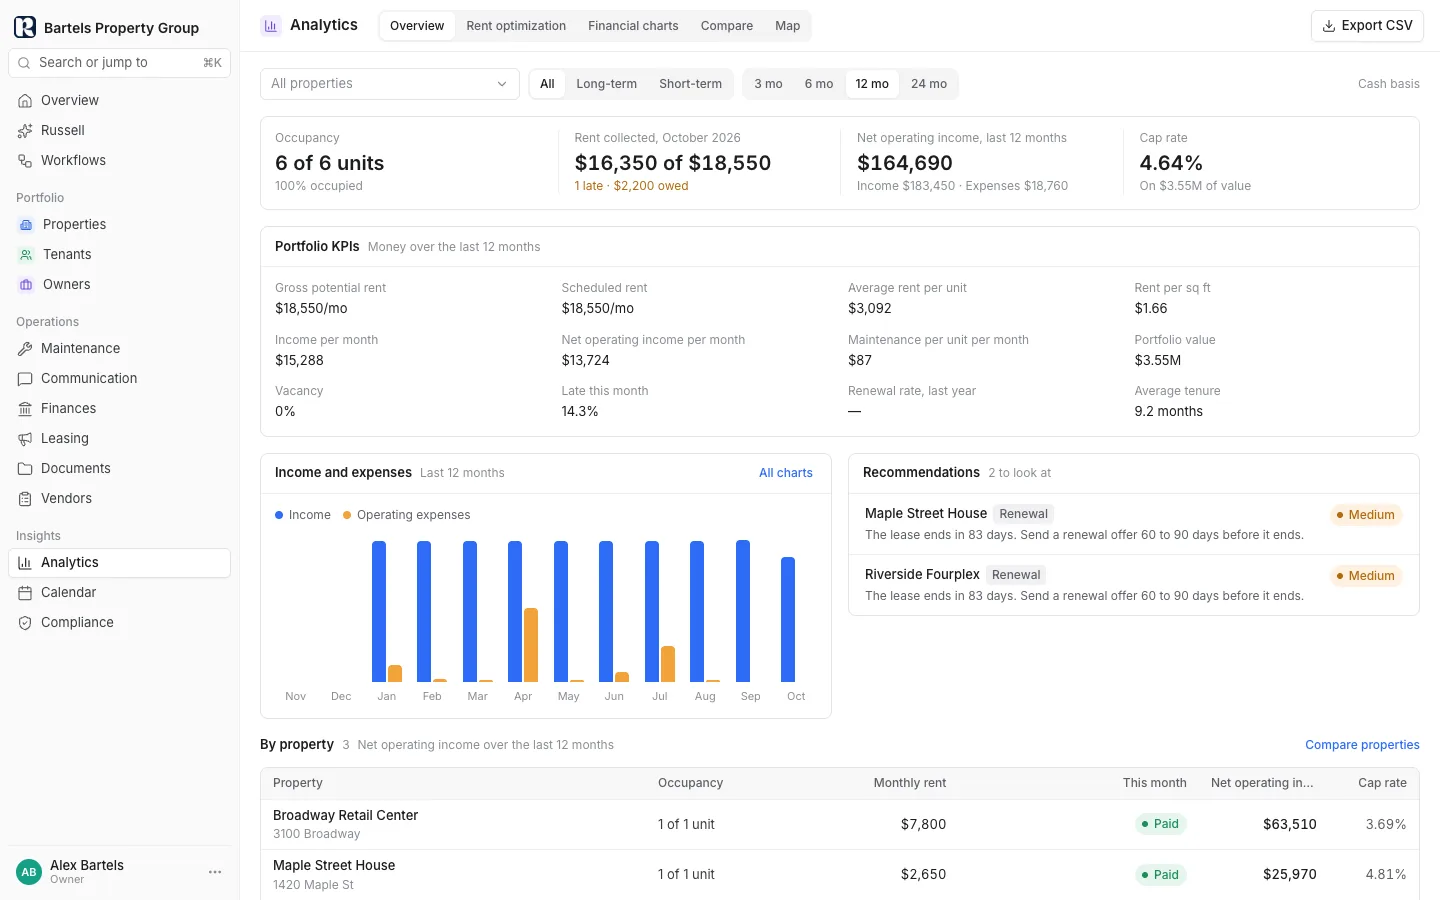Click the Communication chat bubble icon

[25, 379]
